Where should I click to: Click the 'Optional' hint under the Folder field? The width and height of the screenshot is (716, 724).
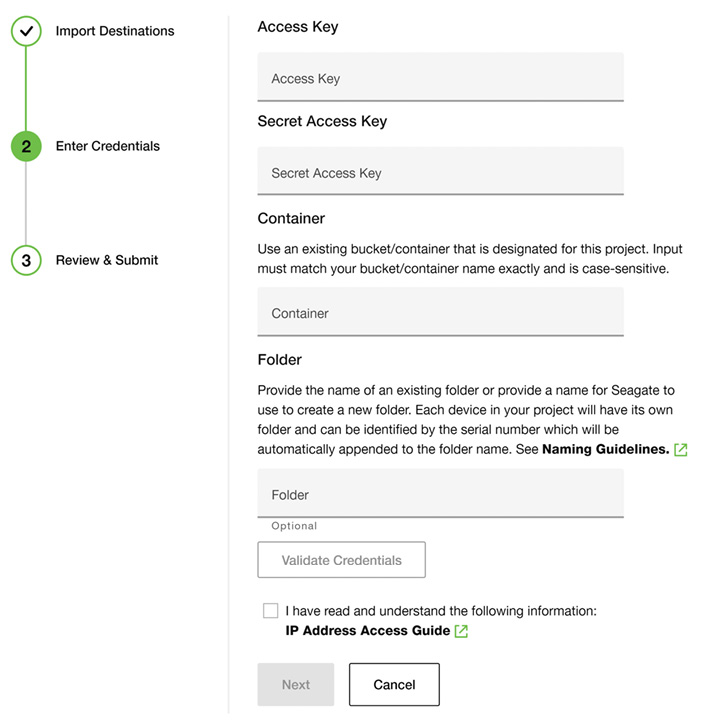(x=294, y=526)
